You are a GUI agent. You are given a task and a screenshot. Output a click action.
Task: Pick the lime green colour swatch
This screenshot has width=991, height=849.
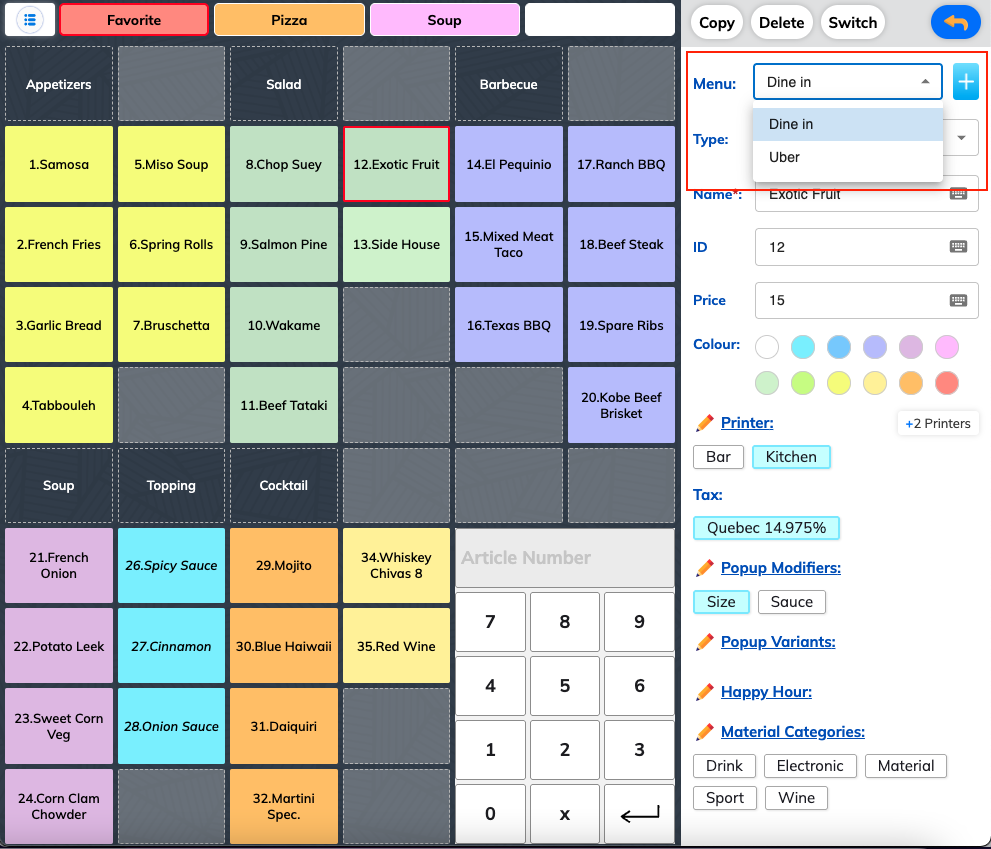click(x=803, y=382)
